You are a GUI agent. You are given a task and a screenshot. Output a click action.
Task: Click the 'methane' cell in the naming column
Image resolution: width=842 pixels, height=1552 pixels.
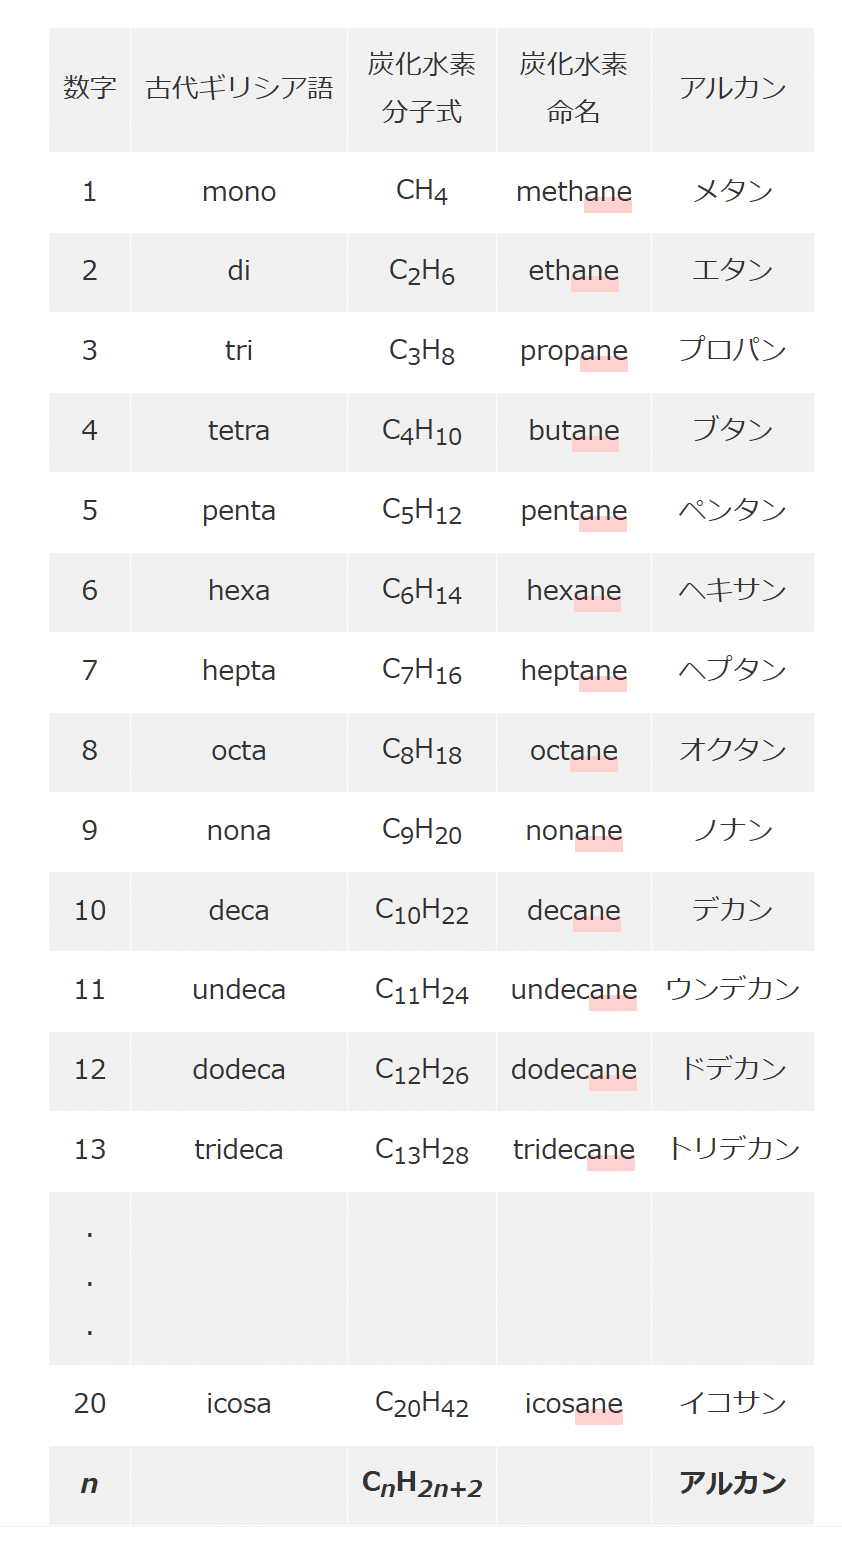(574, 192)
